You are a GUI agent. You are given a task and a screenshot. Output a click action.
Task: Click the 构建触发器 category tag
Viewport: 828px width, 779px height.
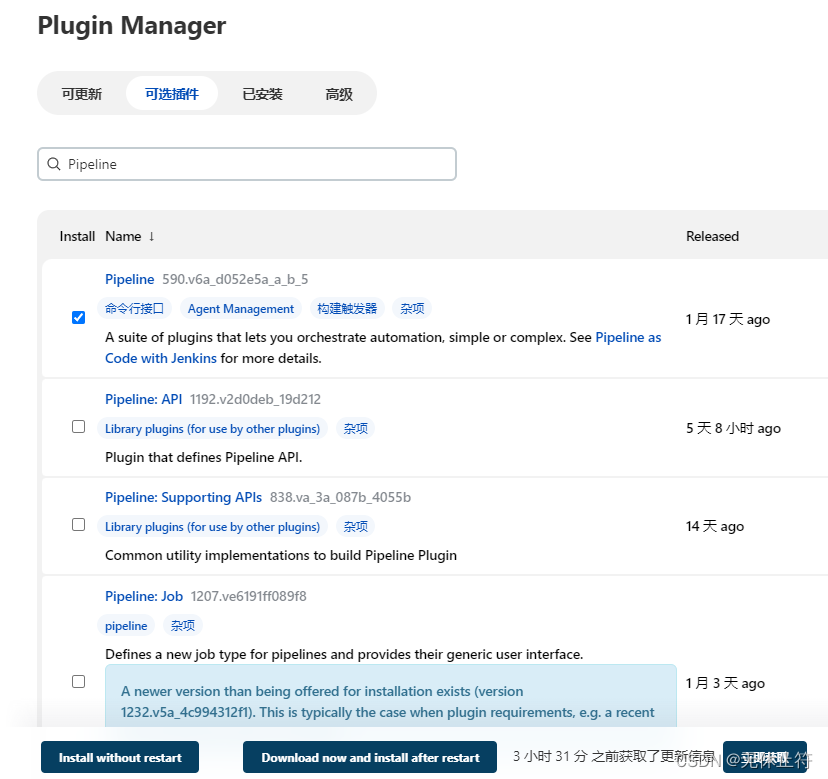pyautogui.click(x=347, y=308)
